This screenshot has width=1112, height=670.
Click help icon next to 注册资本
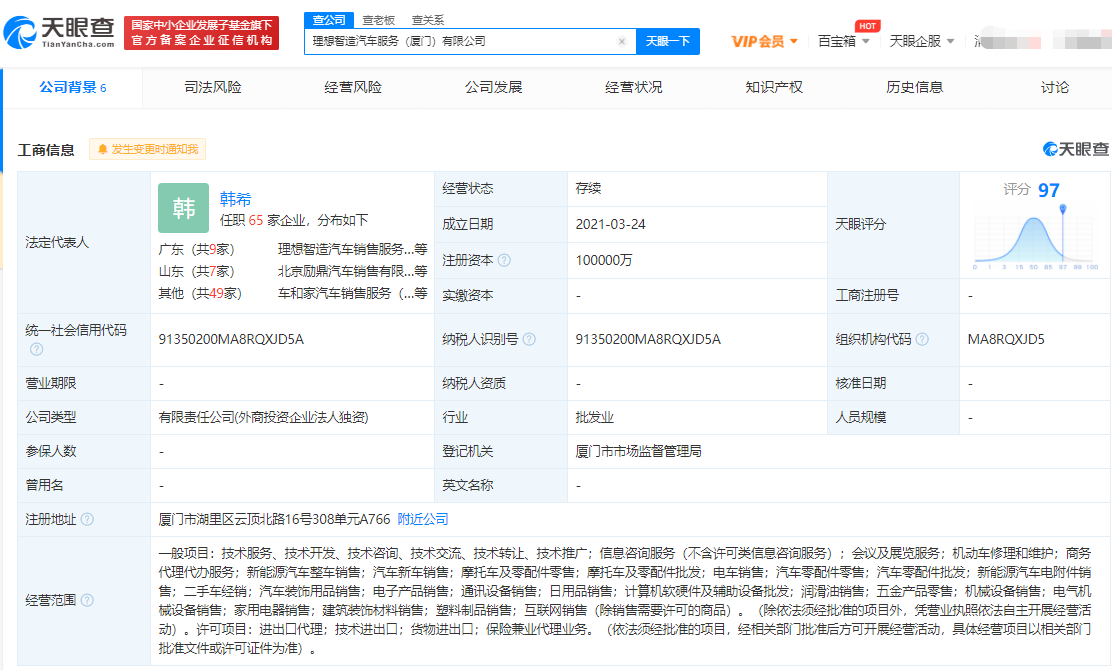[x=504, y=260]
